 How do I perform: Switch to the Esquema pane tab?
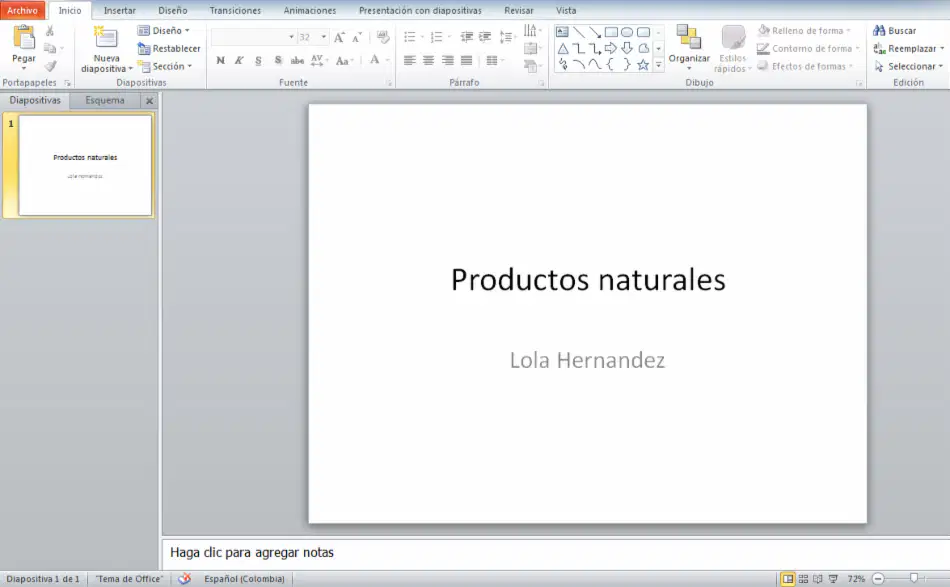pyautogui.click(x=105, y=101)
